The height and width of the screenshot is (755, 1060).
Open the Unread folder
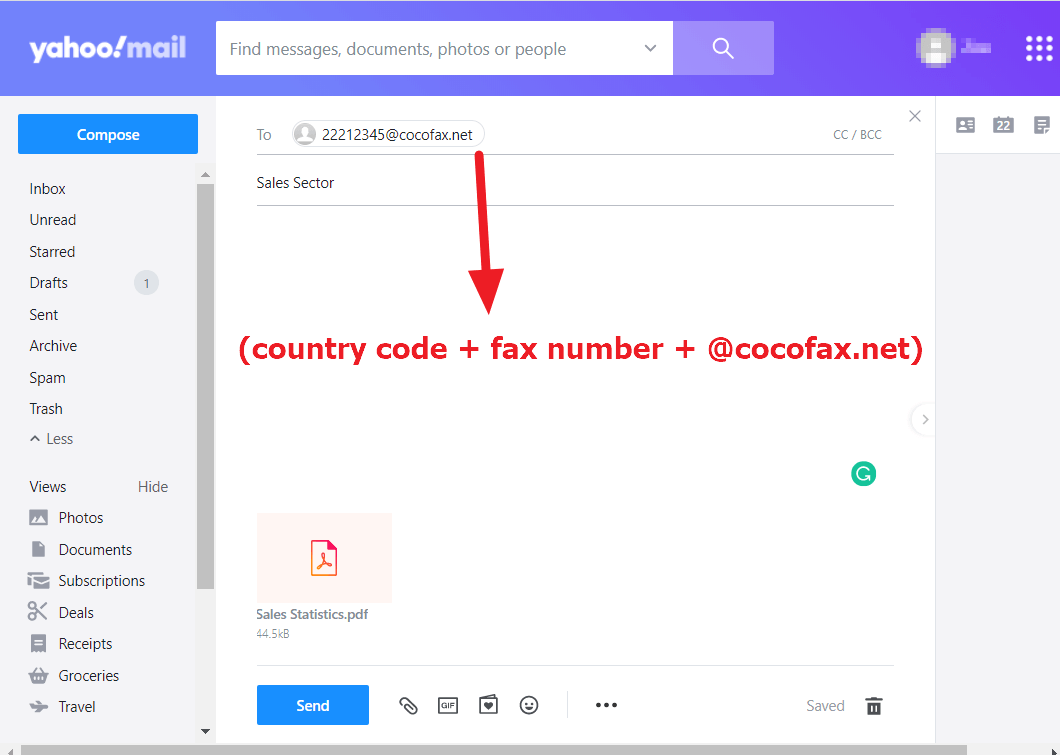(x=53, y=220)
